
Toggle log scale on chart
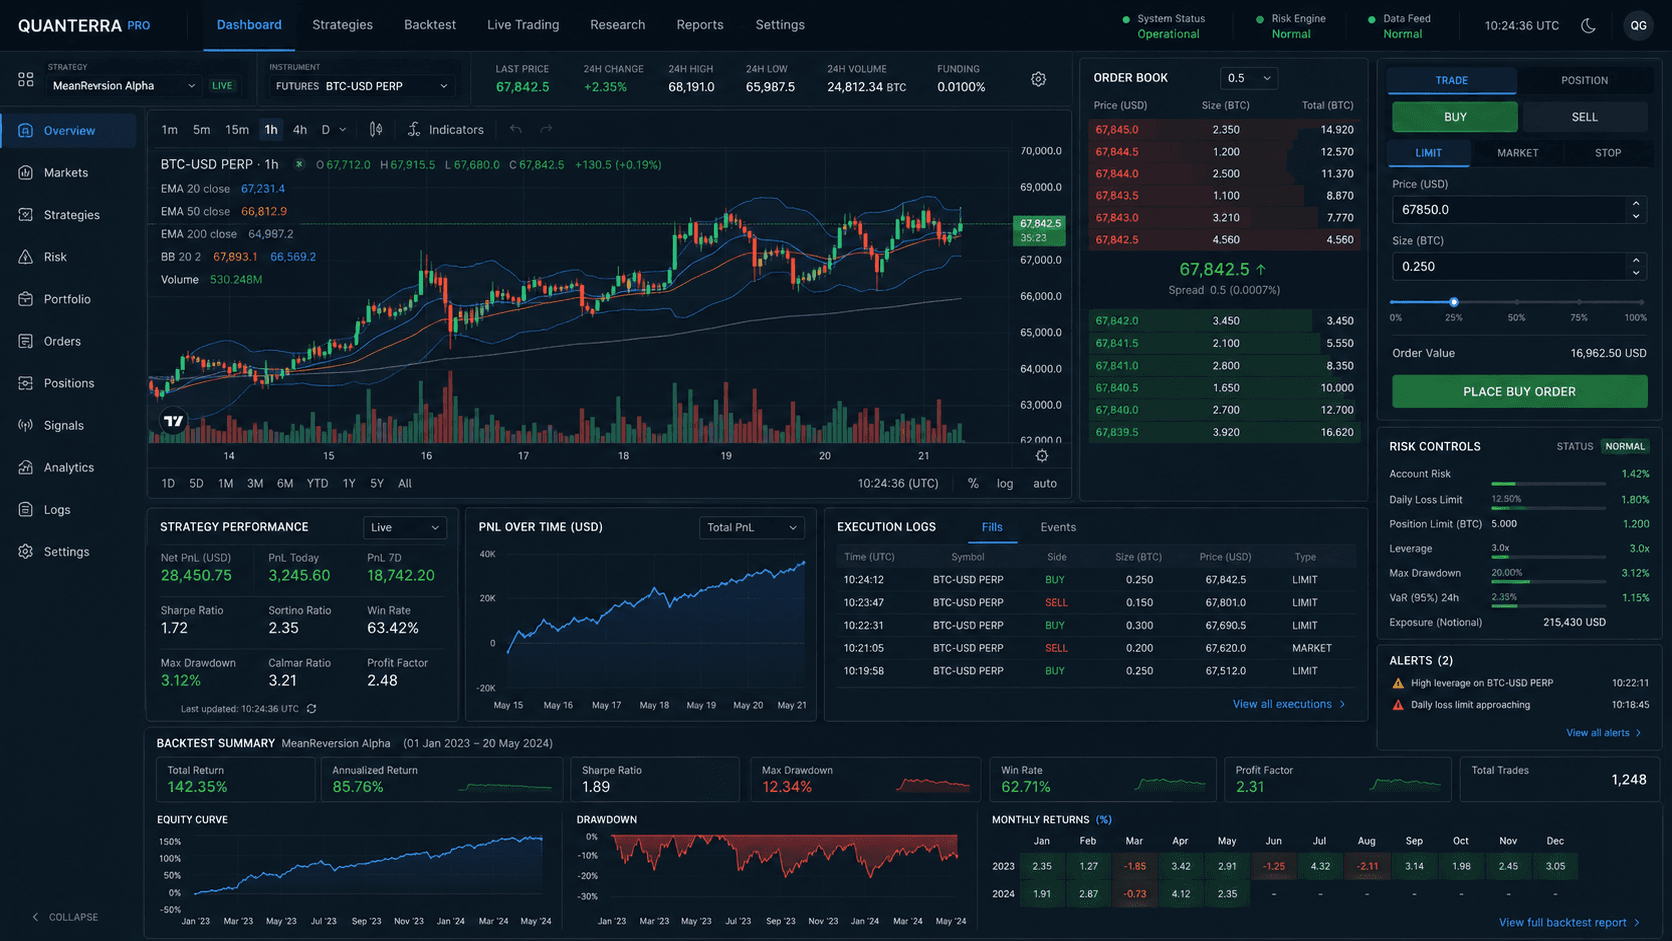pyautogui.click(x=1005, y=484)
